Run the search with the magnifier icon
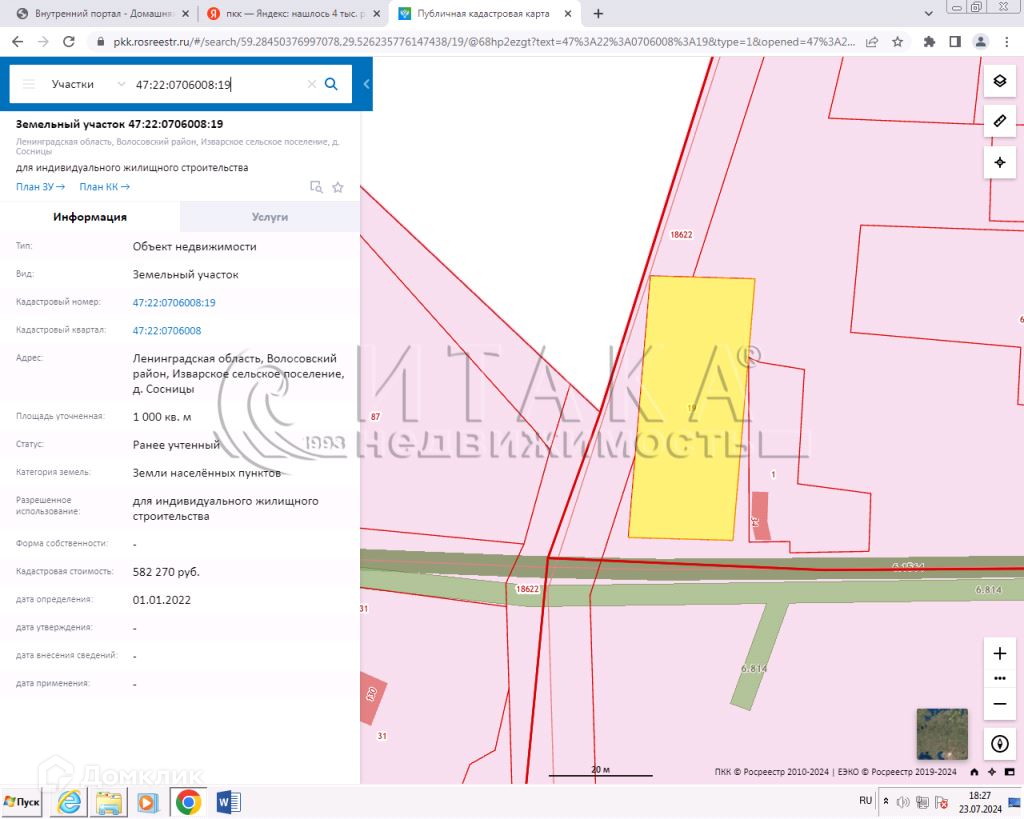This screenshot has width=1024, height=819. point(331,84)
